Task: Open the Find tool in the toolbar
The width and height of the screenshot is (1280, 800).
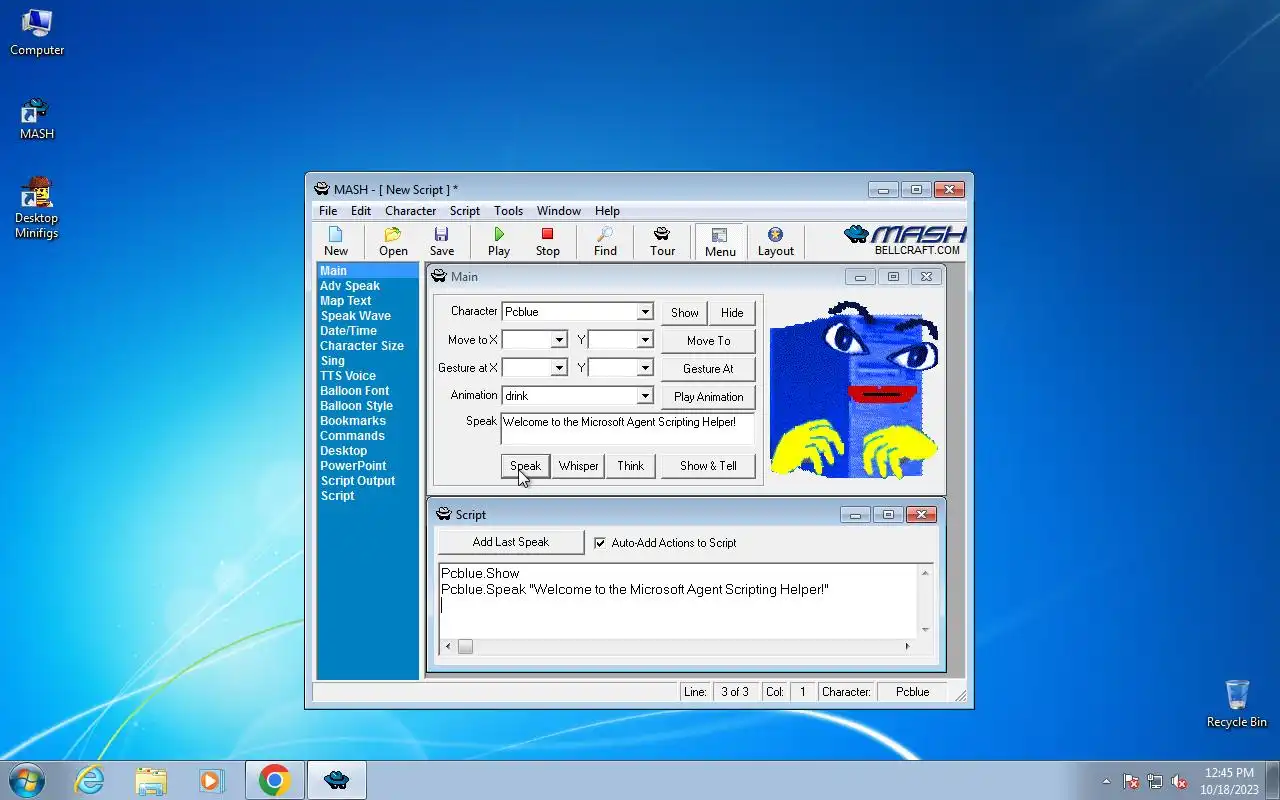Action: (605, 241)
